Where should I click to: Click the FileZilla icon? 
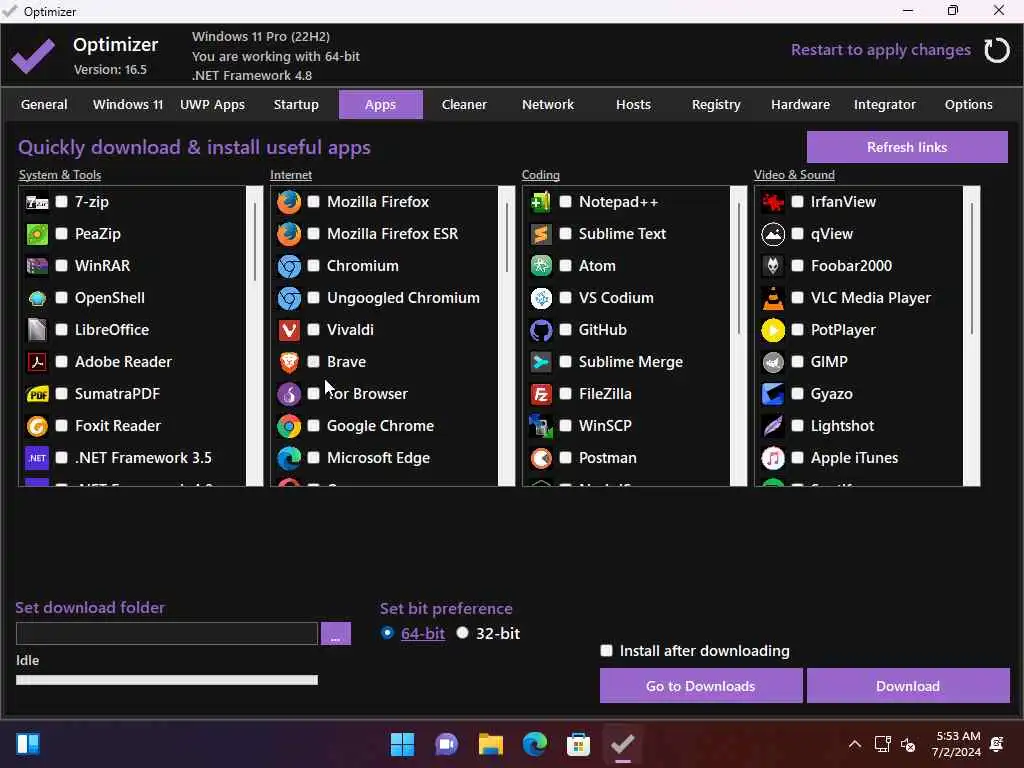(541, 394)
